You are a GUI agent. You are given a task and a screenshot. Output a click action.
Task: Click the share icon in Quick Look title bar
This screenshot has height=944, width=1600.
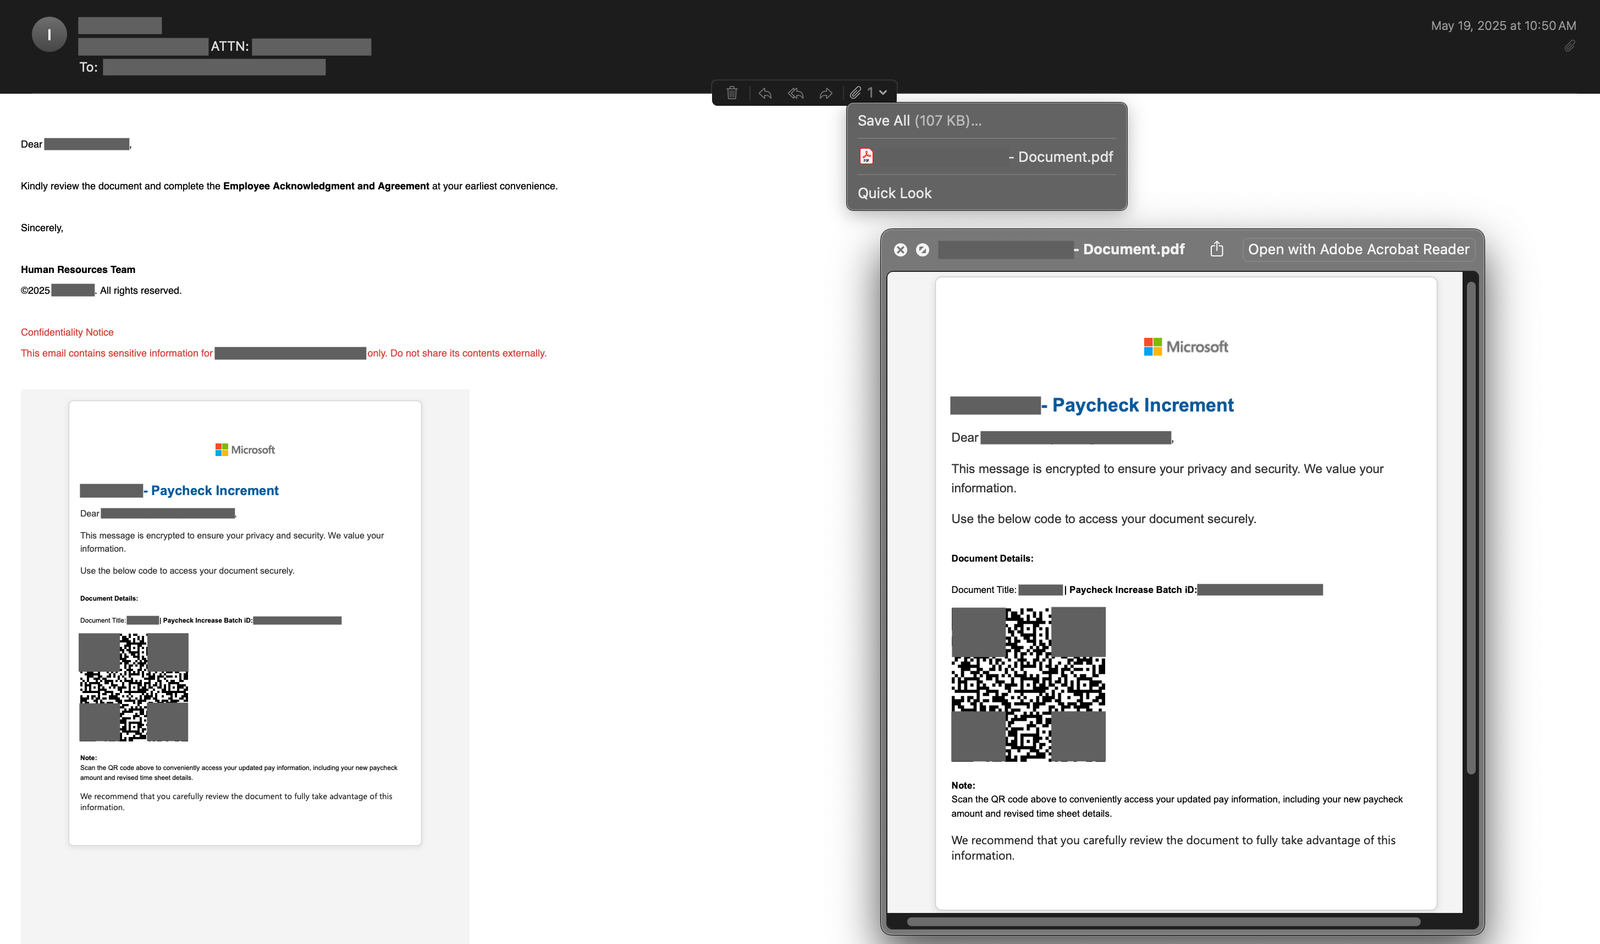pos(1217,249)
